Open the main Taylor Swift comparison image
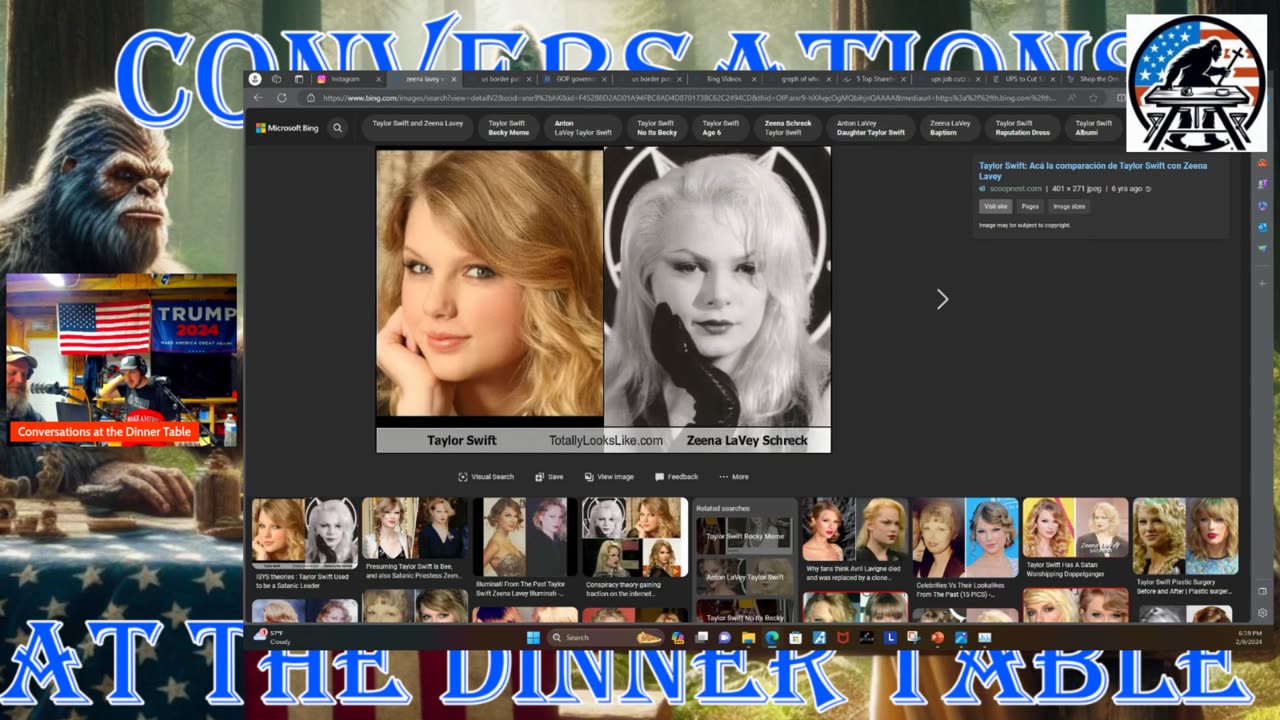The height and width of the screenshot is (720, 1280). tap(603, 300)
